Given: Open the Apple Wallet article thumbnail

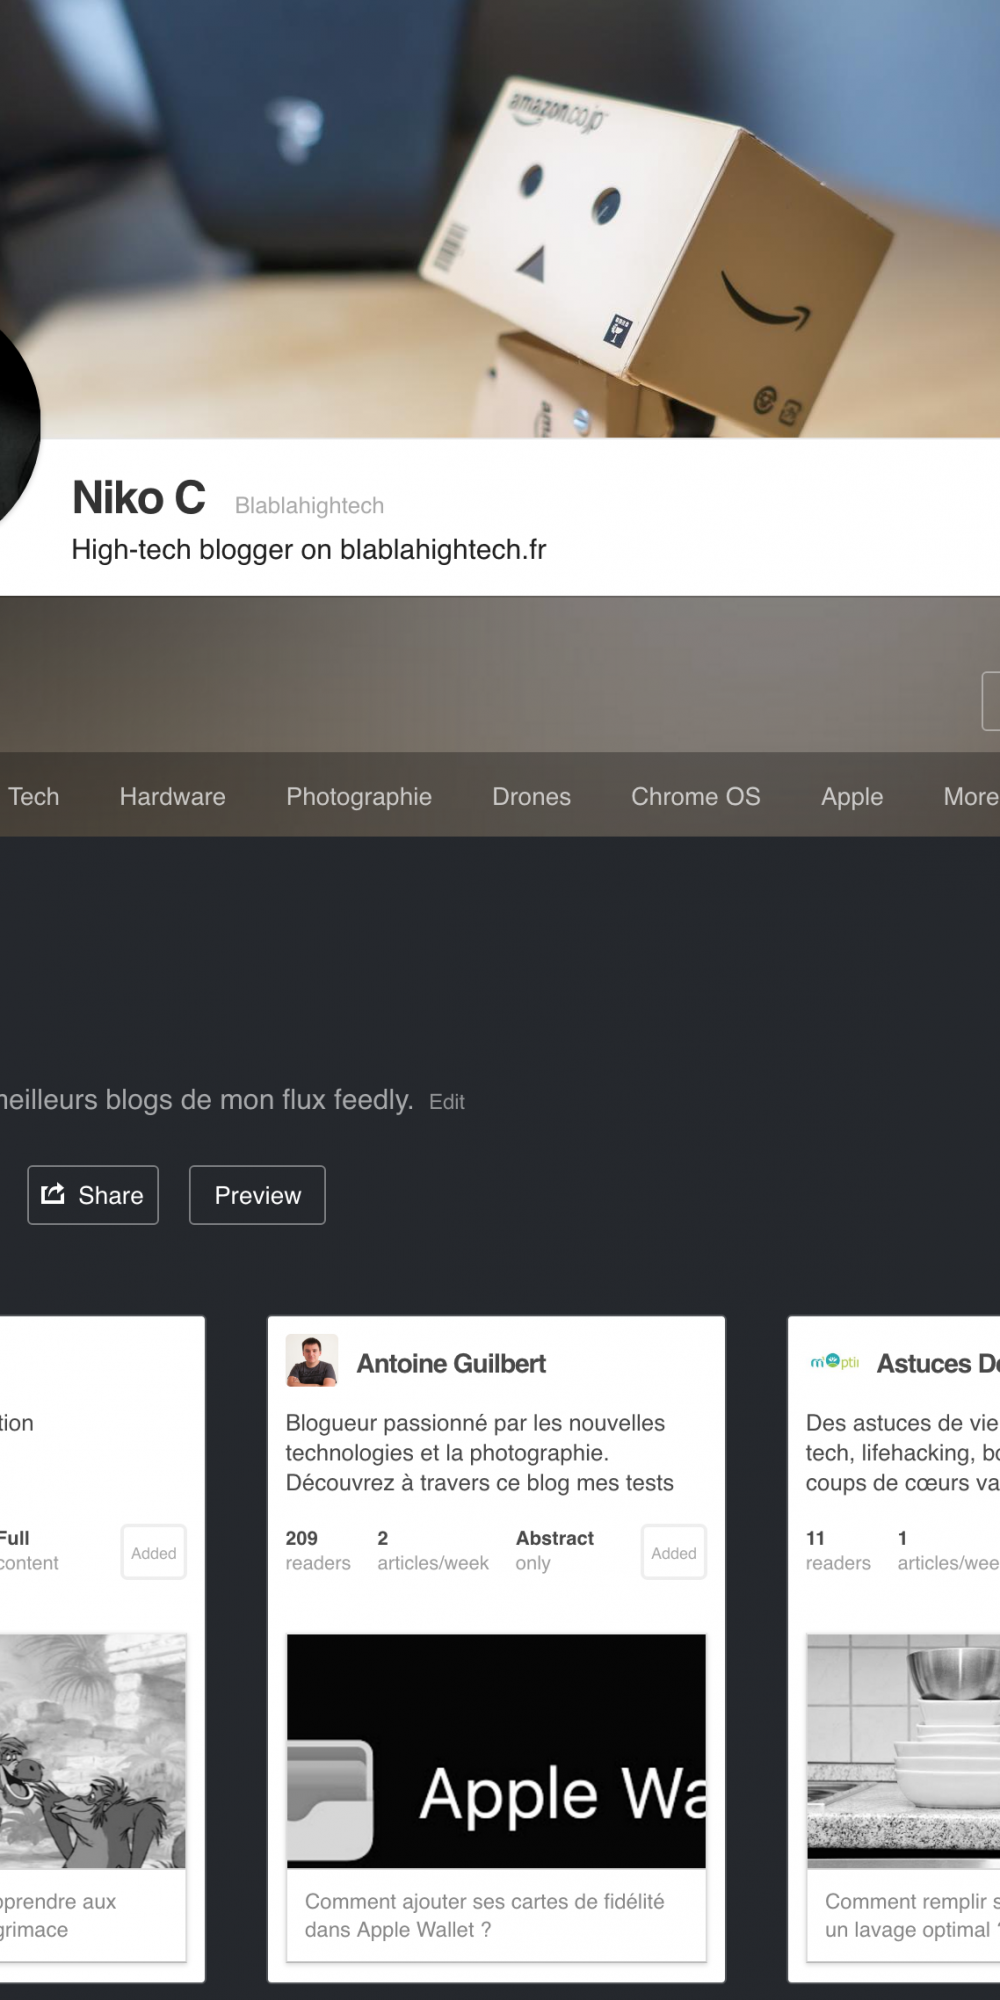Looking at the screenshot, I should pyautogui.click(x=496, y=1751).
